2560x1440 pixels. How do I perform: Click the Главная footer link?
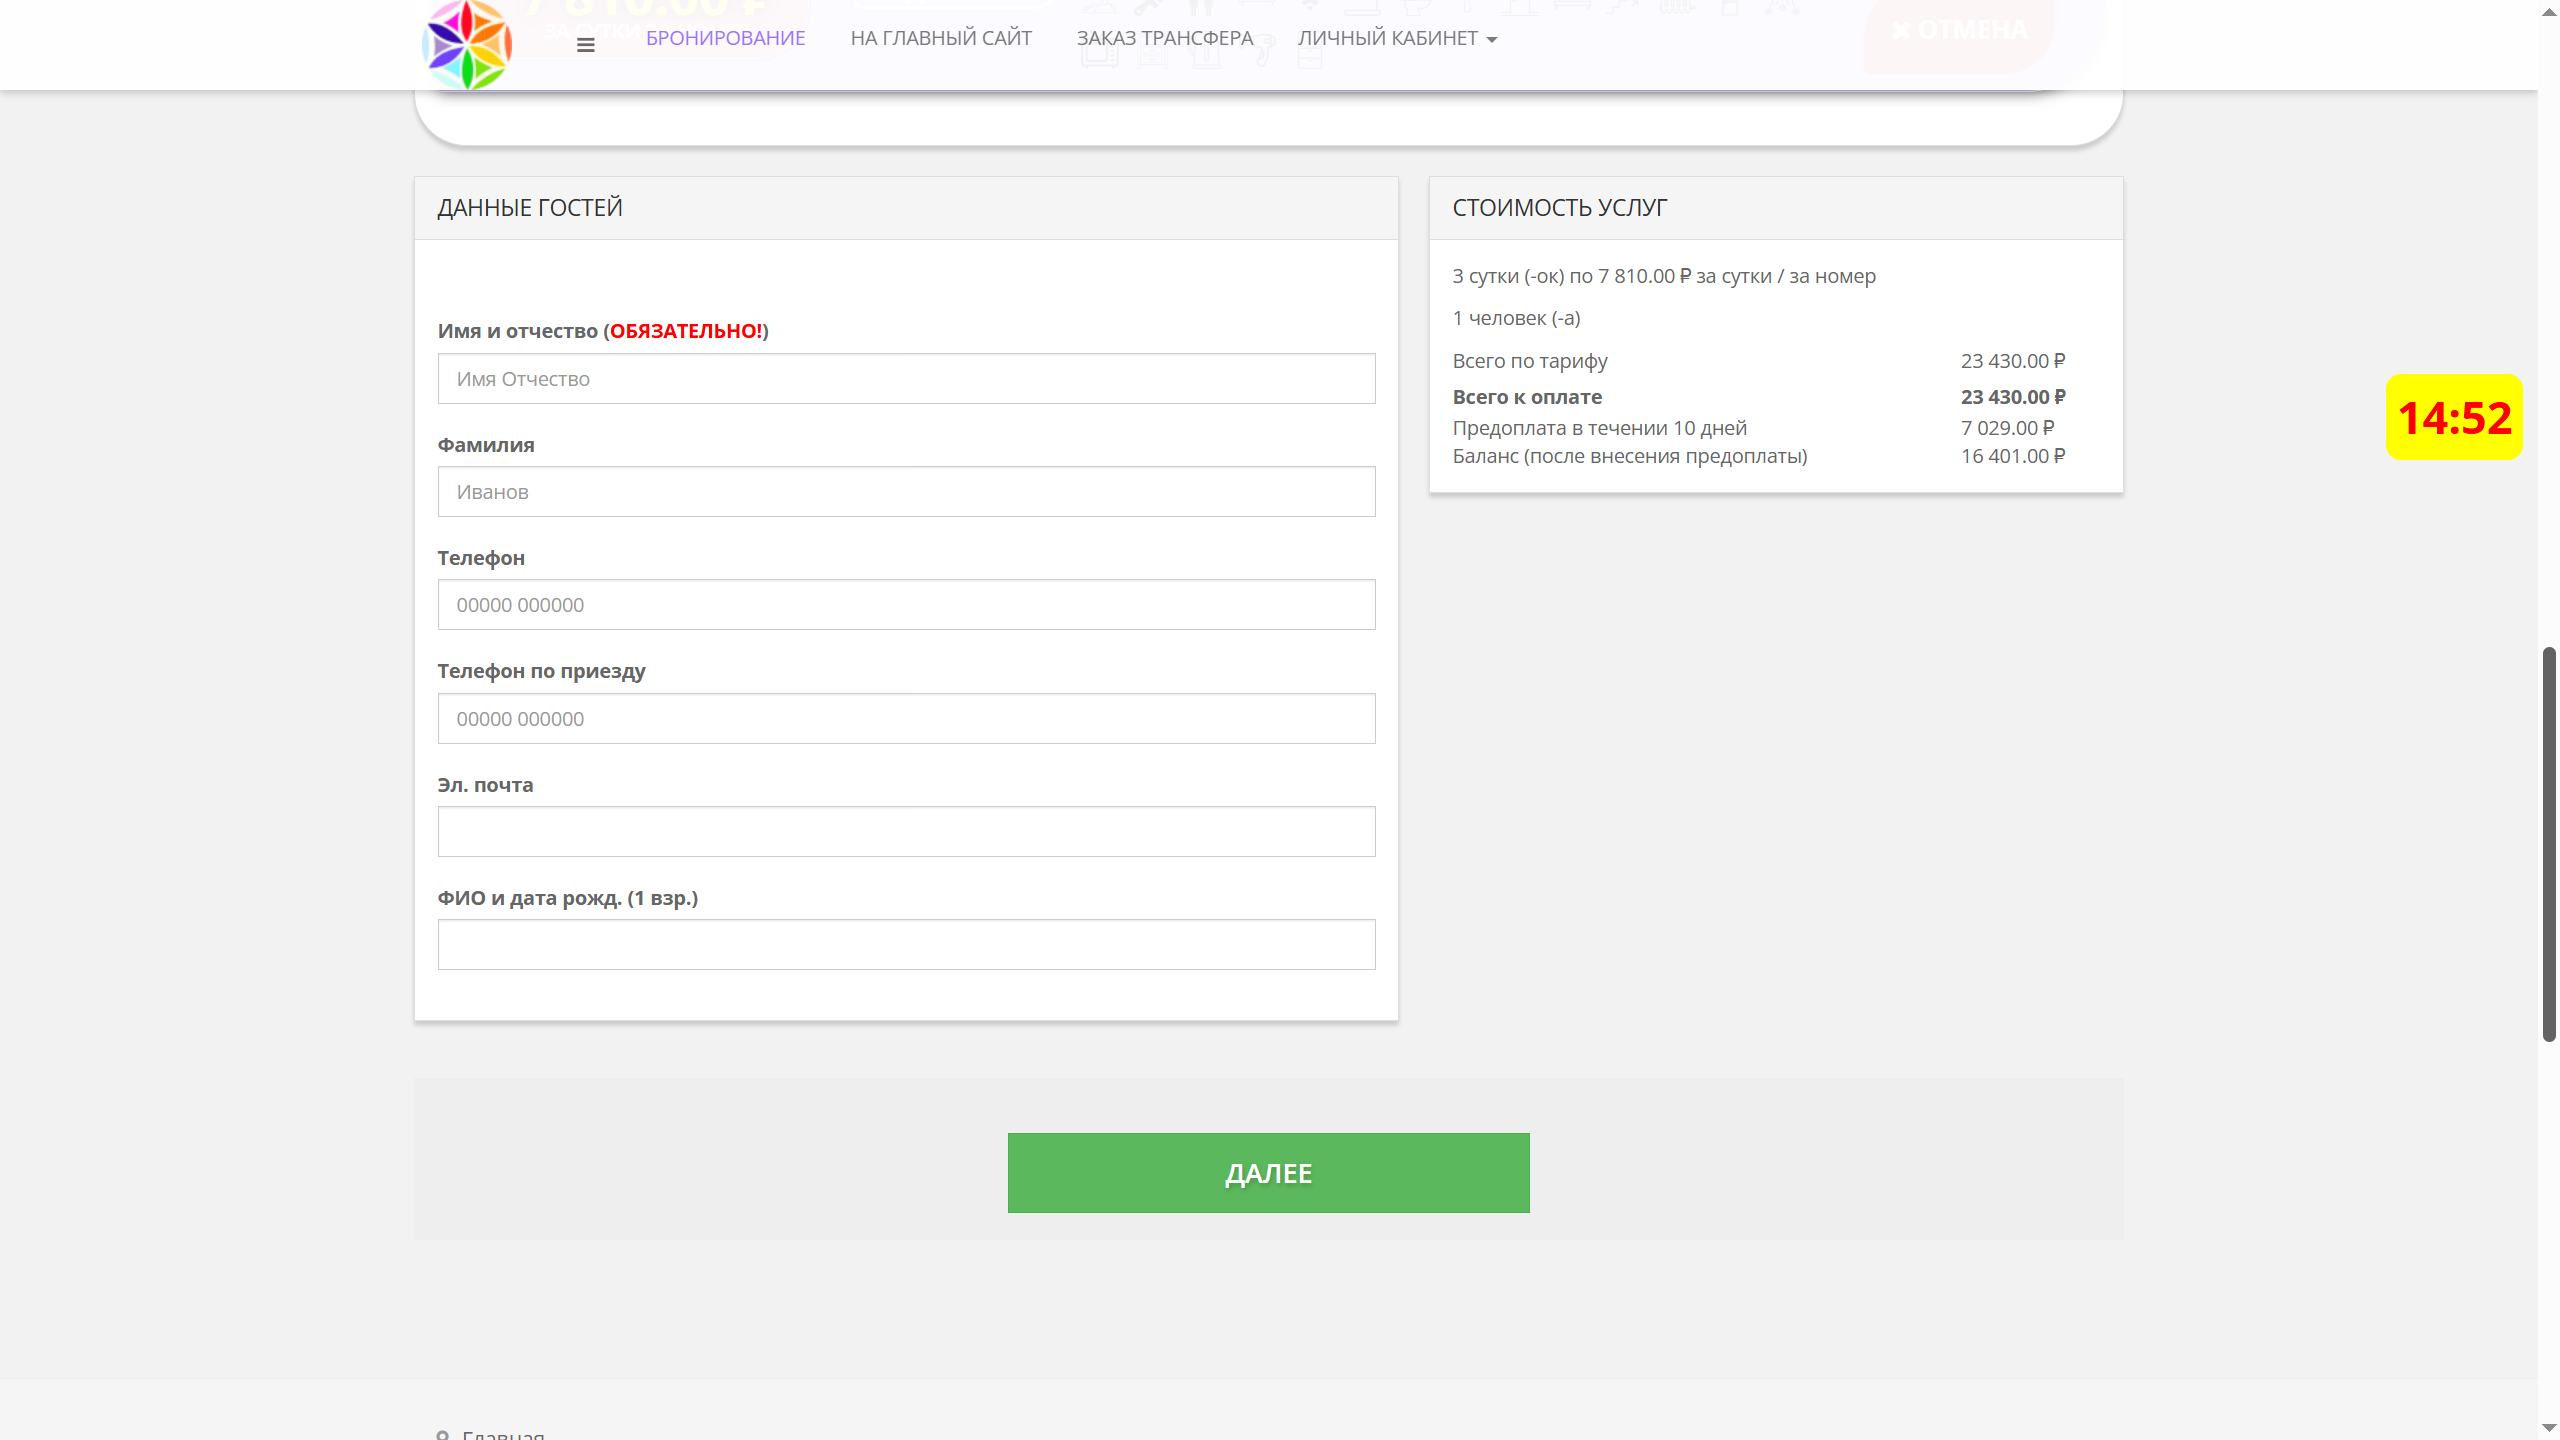click(503, 1434)
